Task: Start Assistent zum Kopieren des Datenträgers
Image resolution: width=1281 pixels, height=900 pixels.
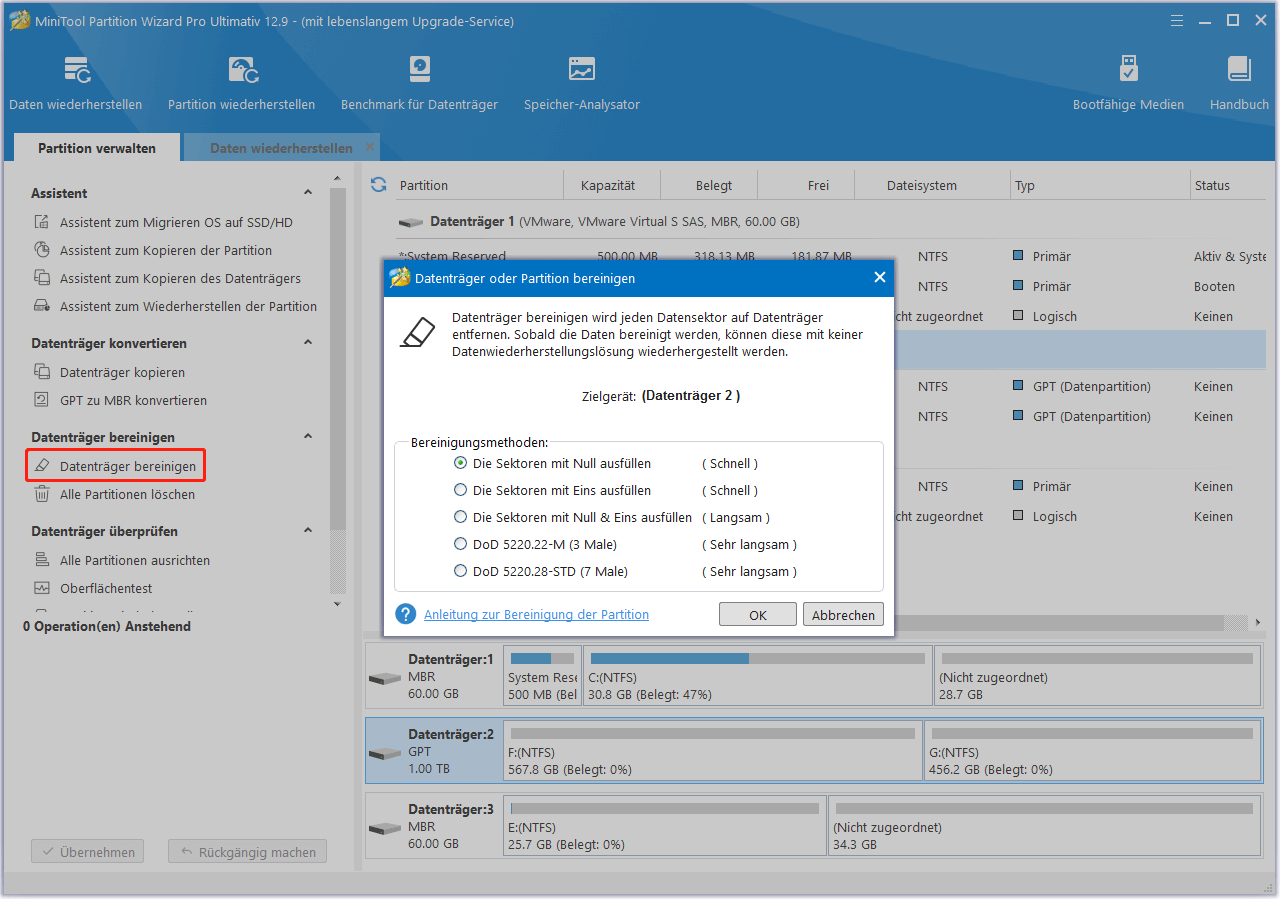Action: click(180, 279)
